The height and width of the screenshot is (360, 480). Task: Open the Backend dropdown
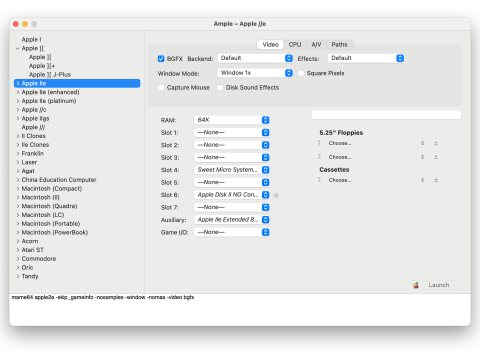click(255, 58)
